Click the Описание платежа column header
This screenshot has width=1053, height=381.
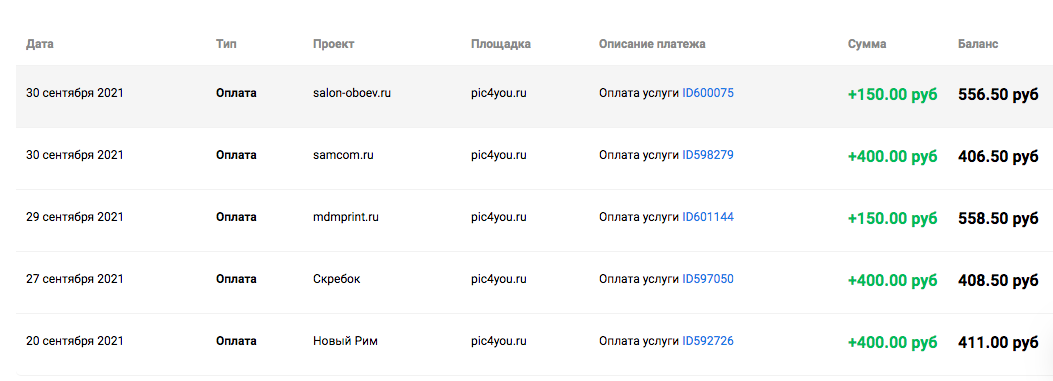pyautogui.click(x=652, y=44)
